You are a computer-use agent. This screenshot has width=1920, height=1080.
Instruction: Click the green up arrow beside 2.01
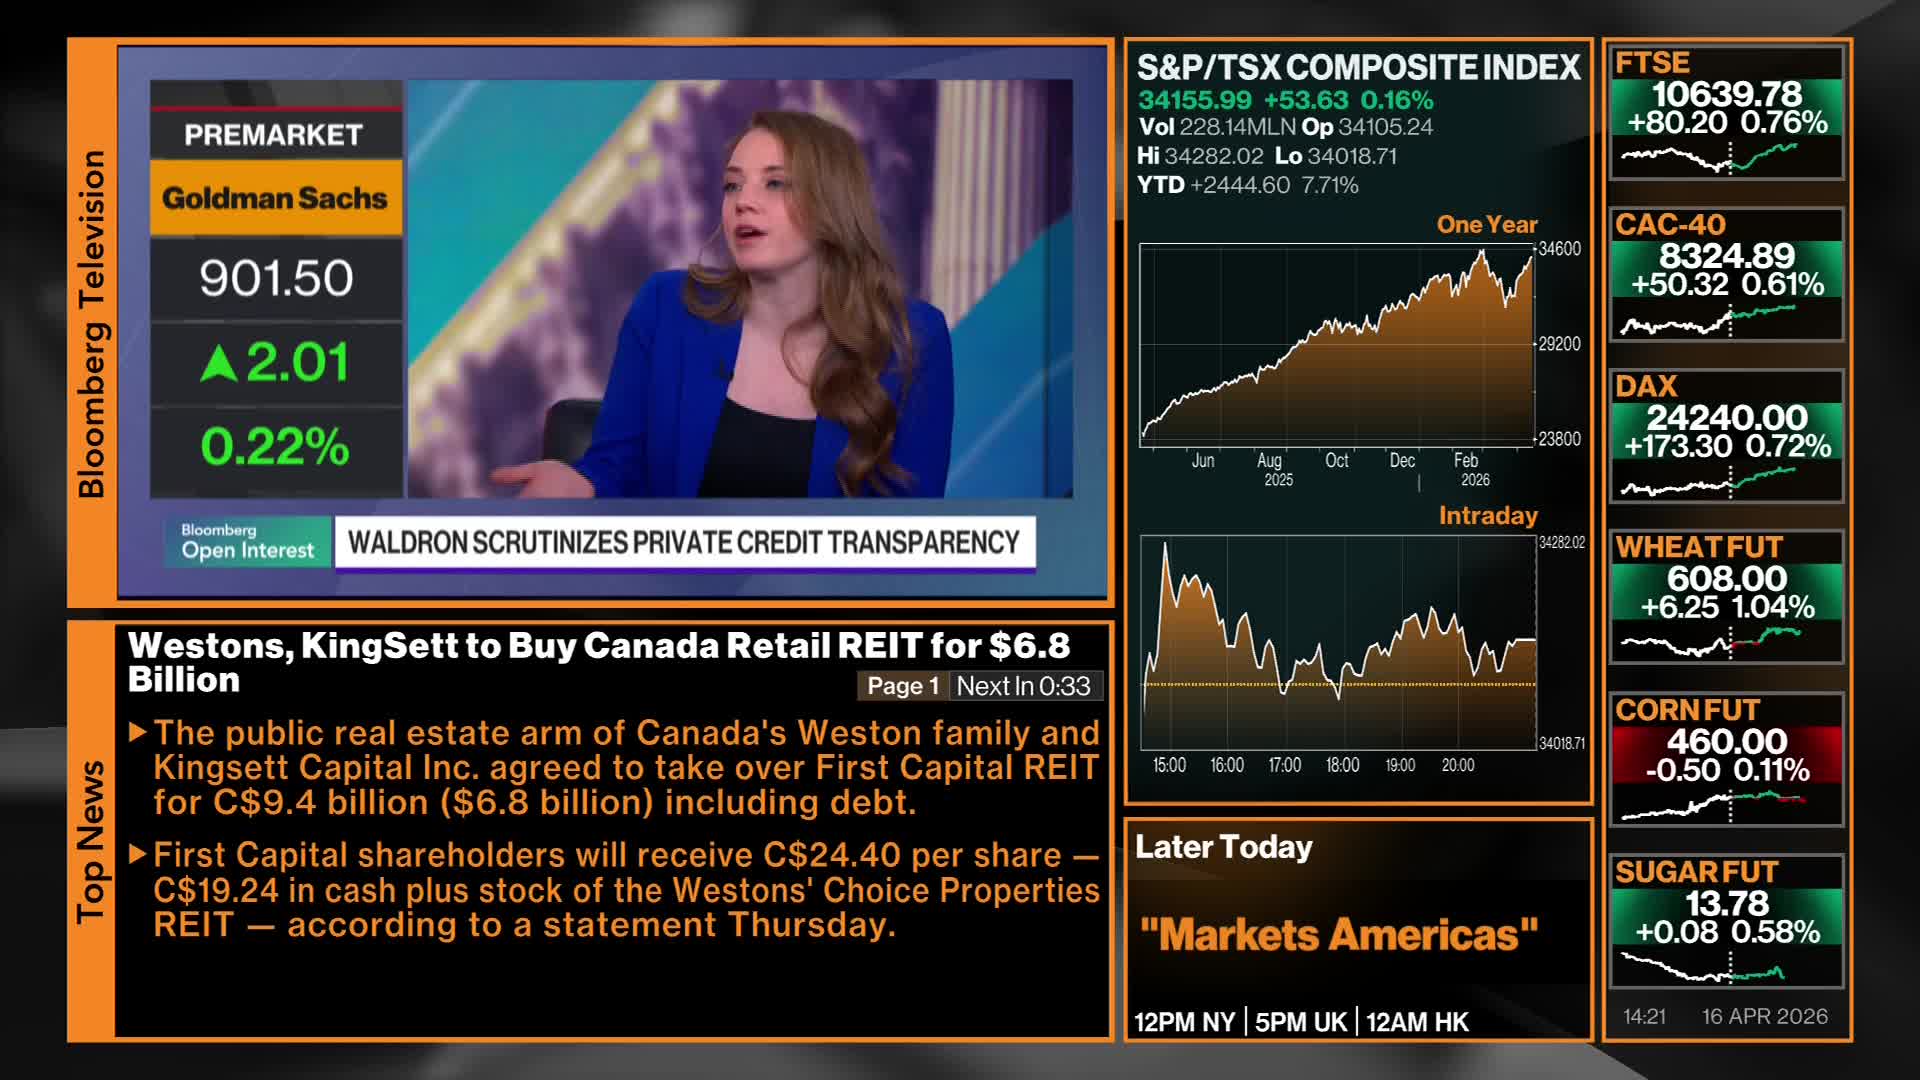[219, 364]
